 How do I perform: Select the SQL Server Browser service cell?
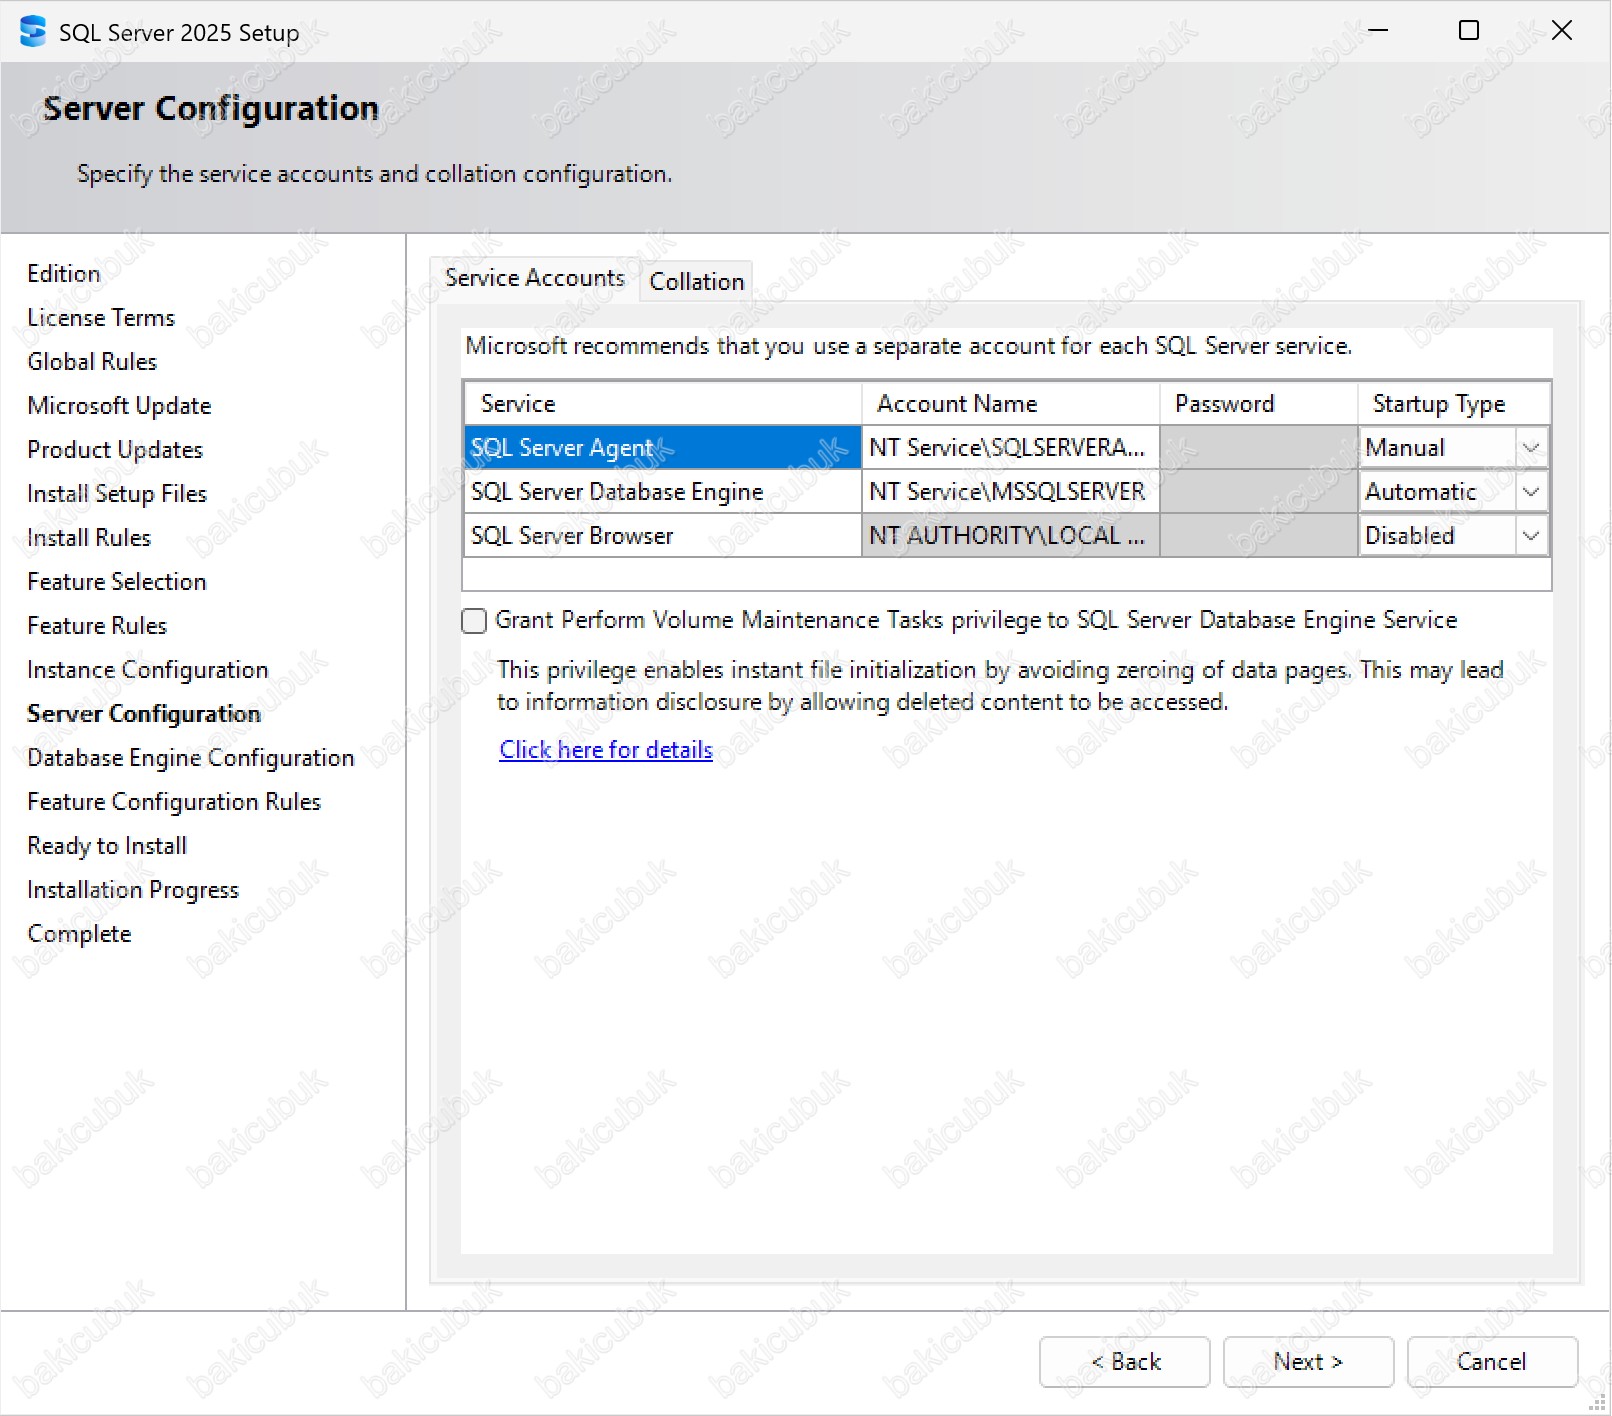662,536
